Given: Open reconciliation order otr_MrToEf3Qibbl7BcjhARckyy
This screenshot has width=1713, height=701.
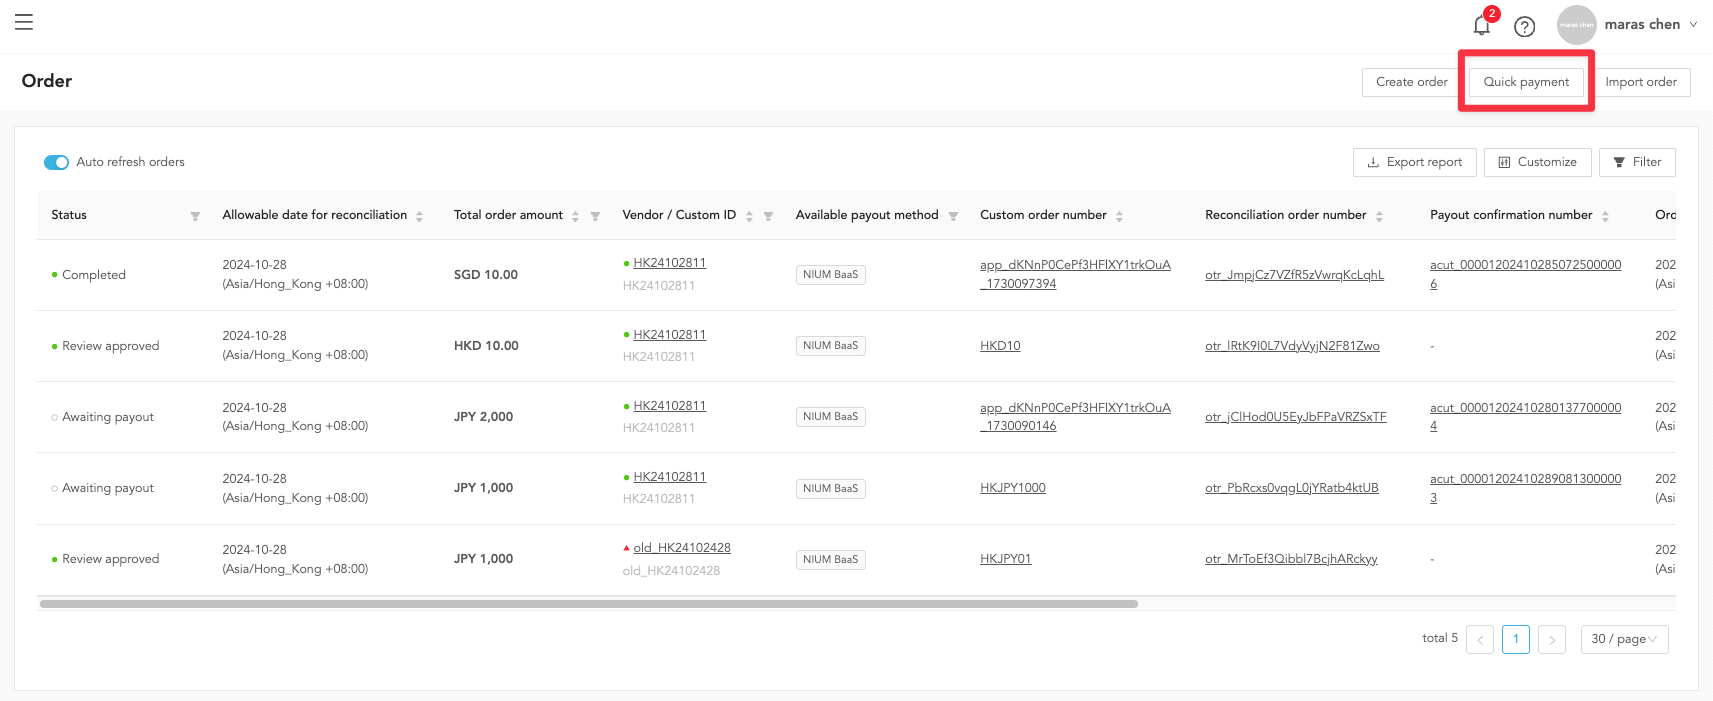Looking at the screenshot, I should click(1291, 559).
